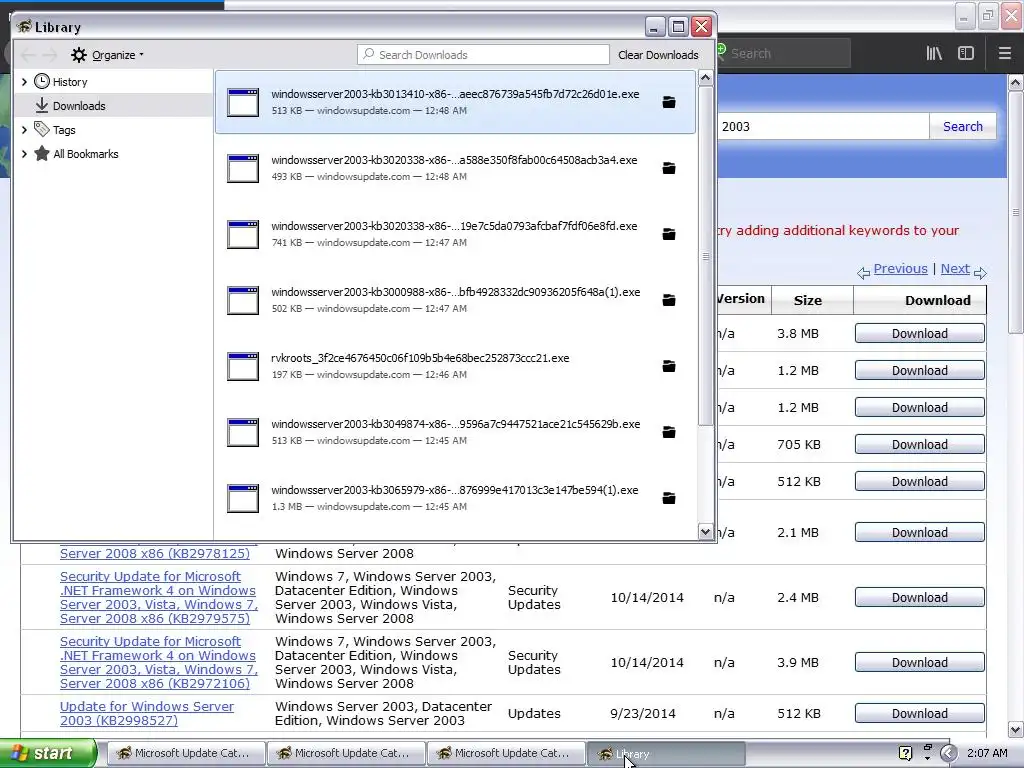Open containing folder for rvkroots download

pyautogui.click(x=669, y=366)
